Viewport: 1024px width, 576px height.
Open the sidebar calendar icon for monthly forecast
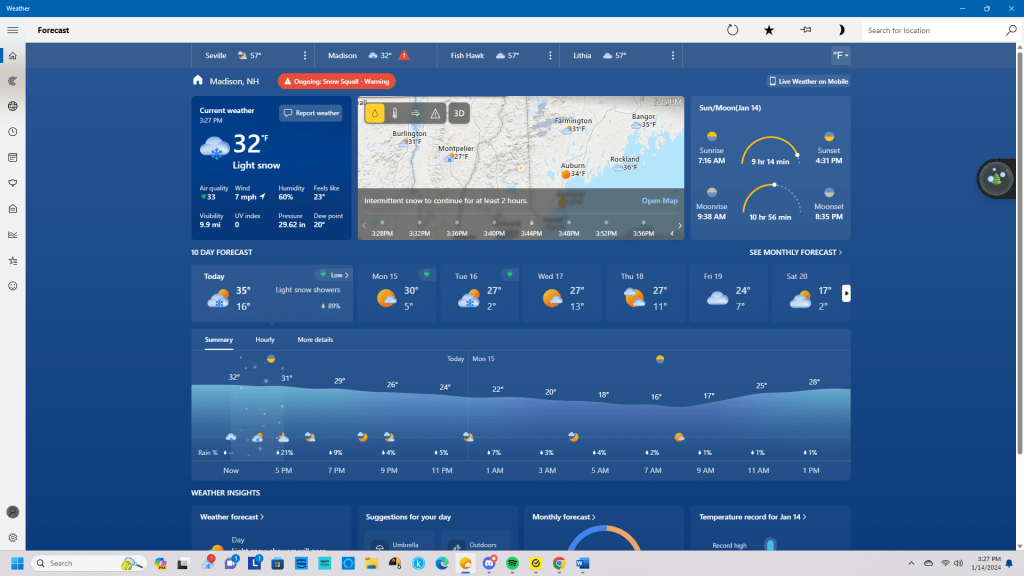(13, 157)
